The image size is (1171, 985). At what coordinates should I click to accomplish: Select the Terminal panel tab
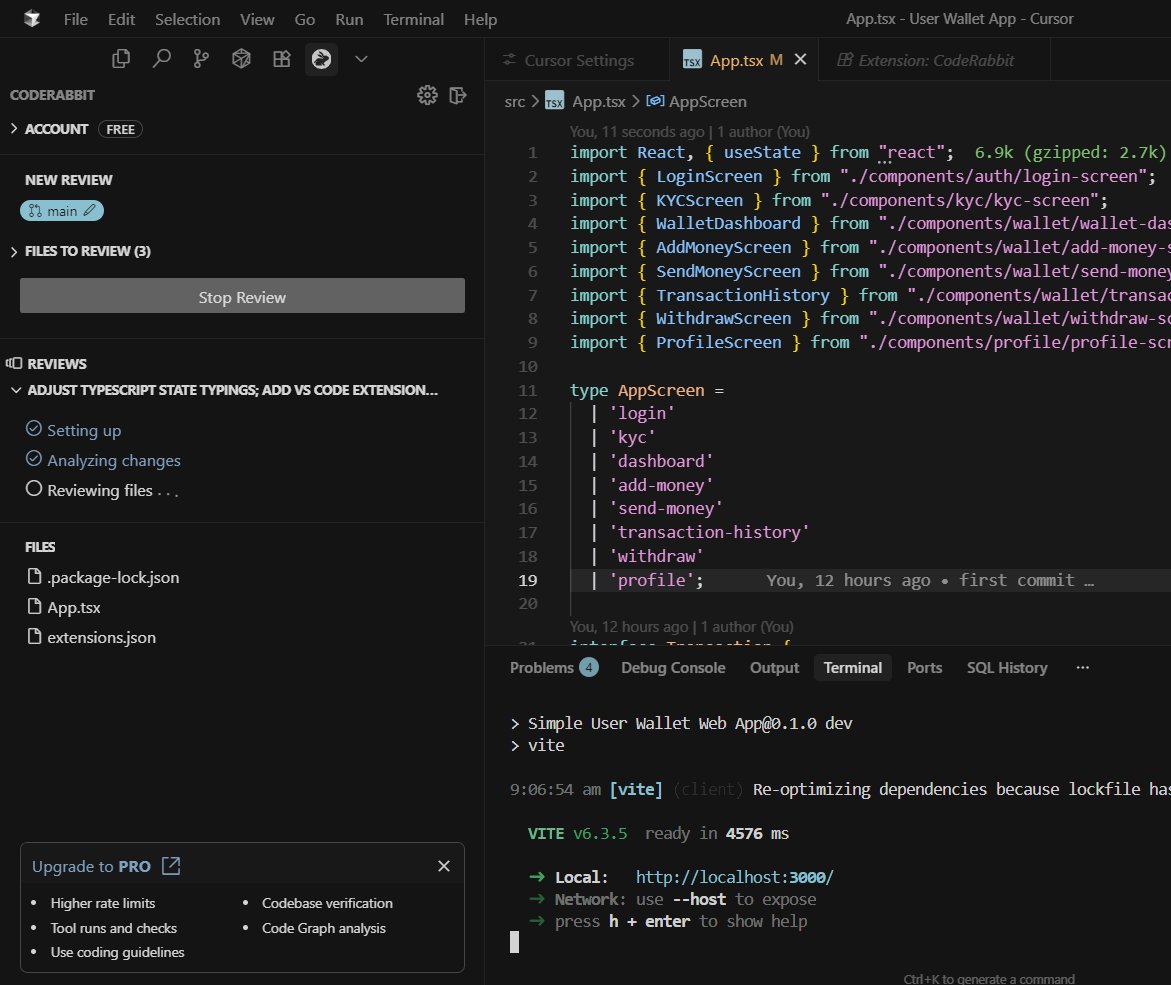point(853,668)
